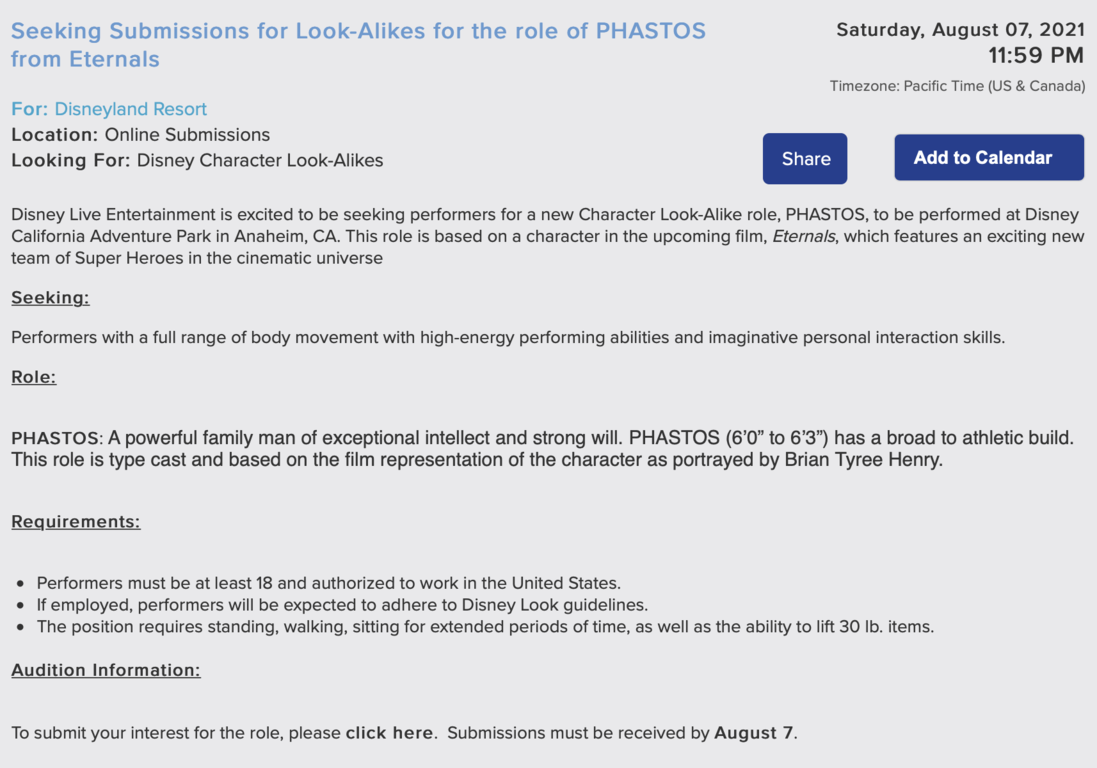This screenshot has width=1097, height=768.
Task: Click the bold 'August 7' deadline text
Action: 753,733
